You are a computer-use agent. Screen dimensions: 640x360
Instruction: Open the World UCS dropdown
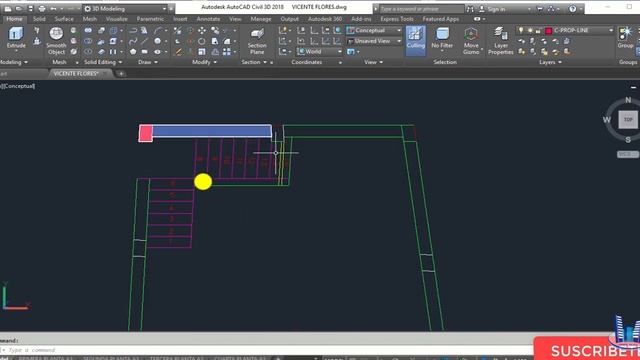coord(319,51)
